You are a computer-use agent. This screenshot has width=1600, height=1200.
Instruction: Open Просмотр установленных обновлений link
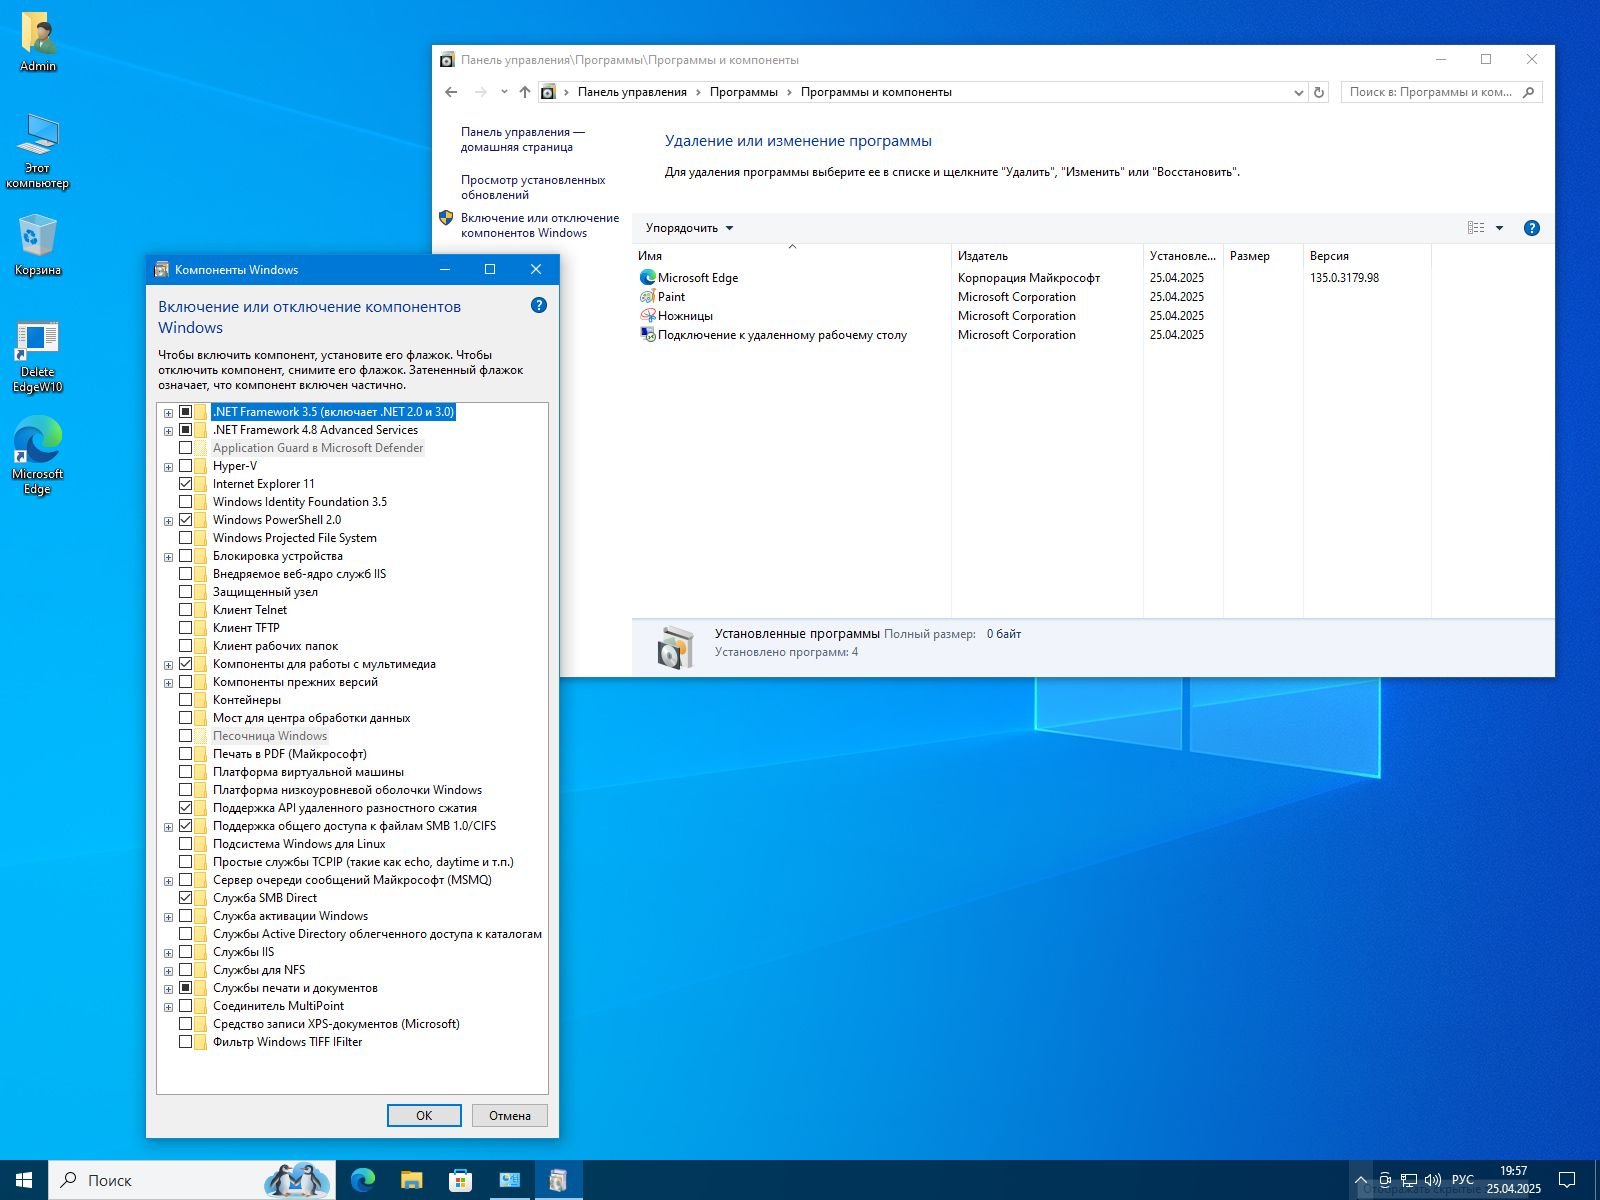point(533,187)
